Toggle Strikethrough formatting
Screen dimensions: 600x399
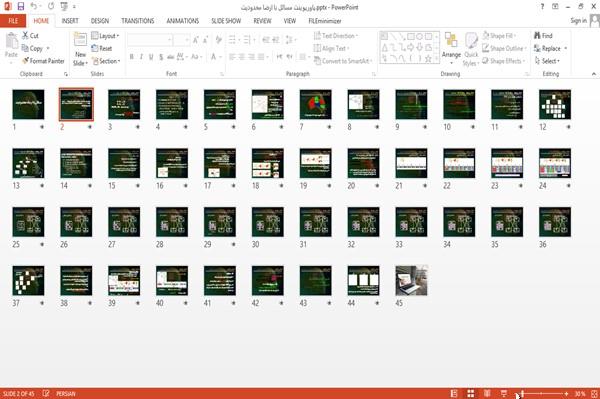click(171, 57)
